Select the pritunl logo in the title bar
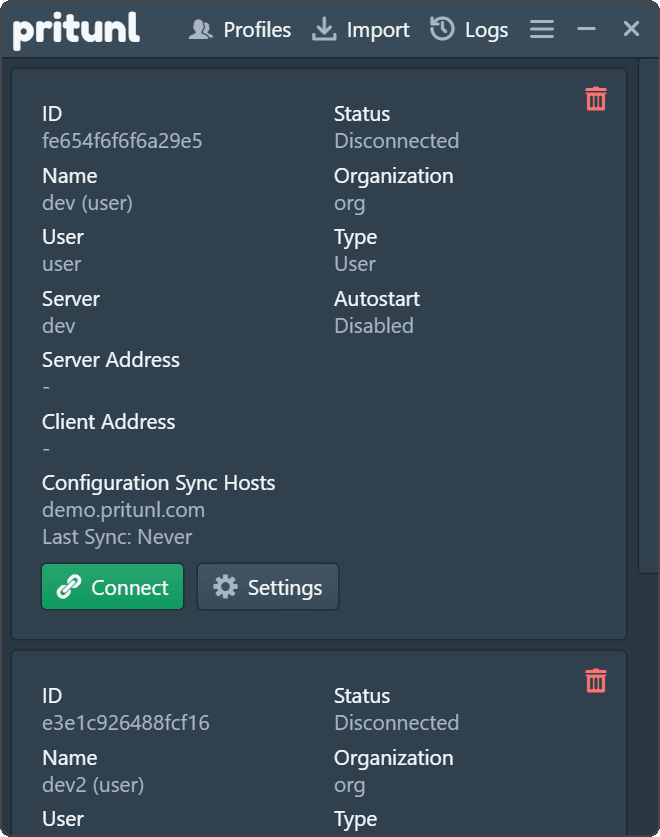 76,29
